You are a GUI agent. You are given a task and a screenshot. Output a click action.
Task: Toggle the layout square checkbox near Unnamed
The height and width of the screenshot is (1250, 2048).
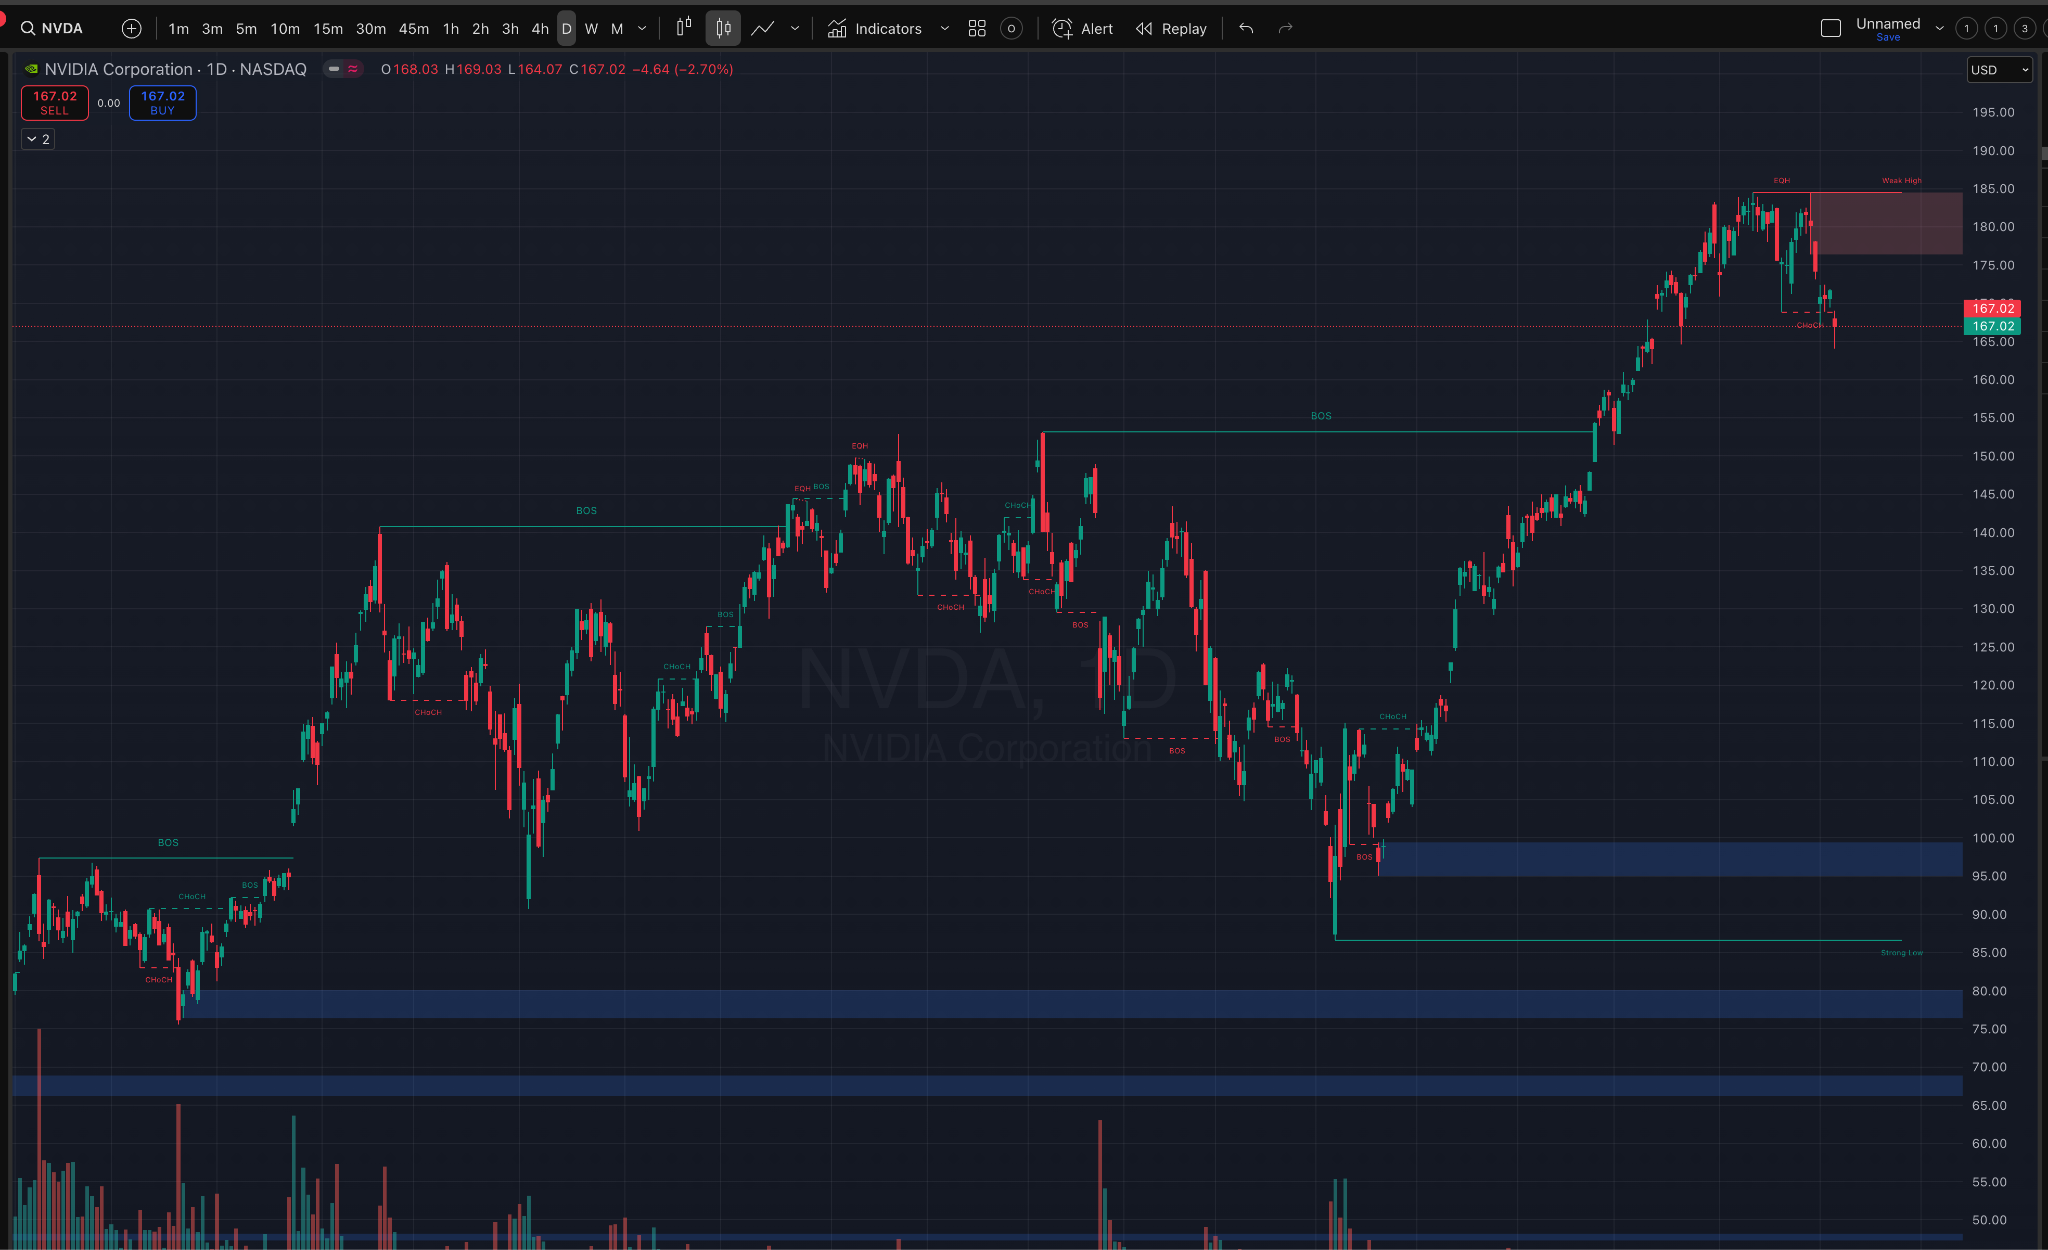click(1831, 28)
